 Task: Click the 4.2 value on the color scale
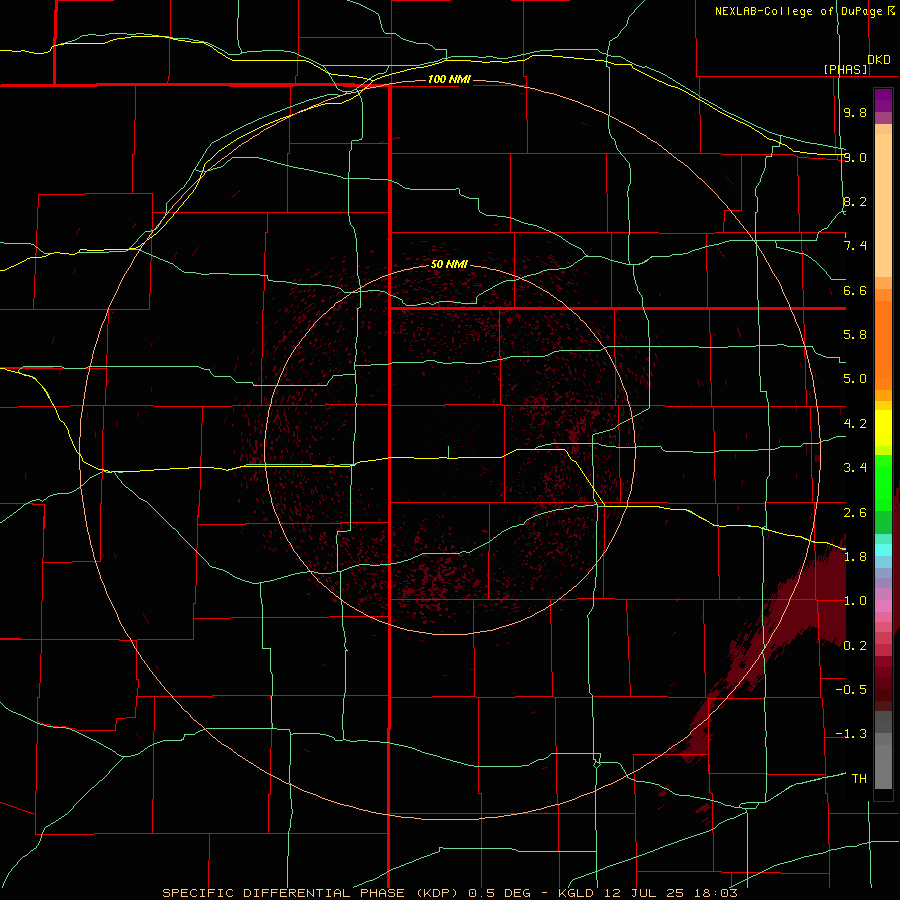[855, 424]
